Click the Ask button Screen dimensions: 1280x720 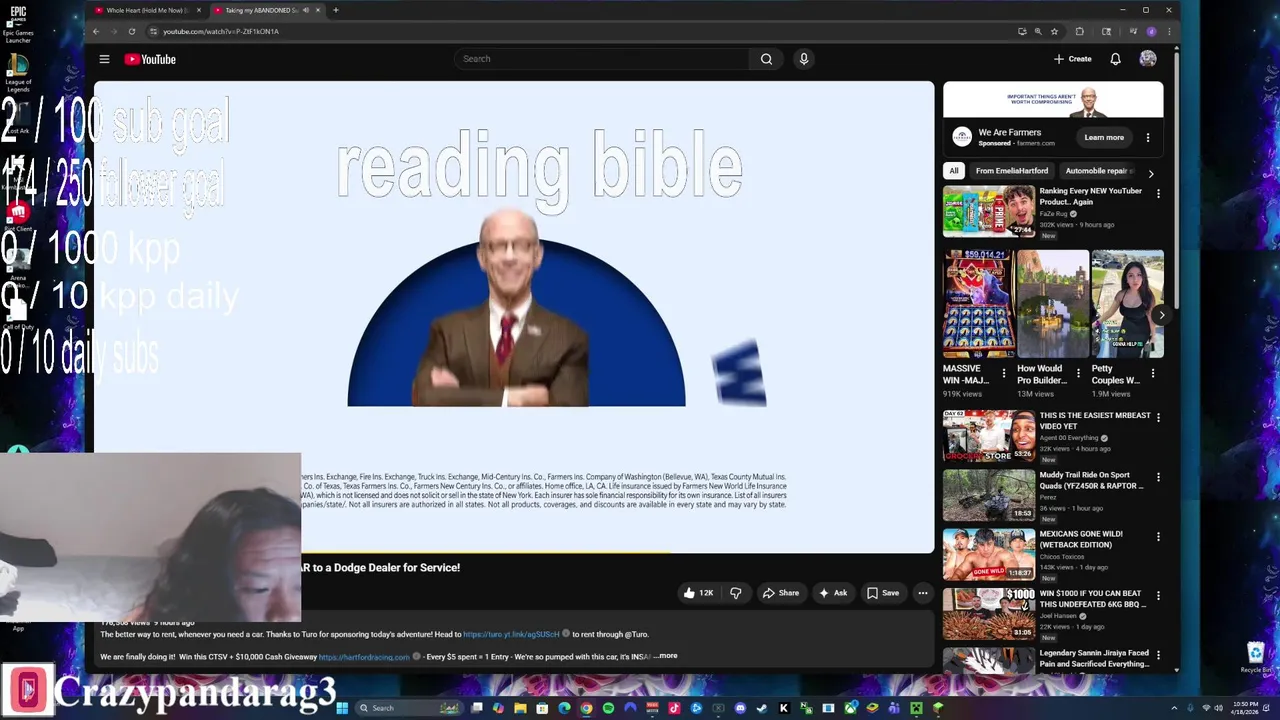coord(832,593)
